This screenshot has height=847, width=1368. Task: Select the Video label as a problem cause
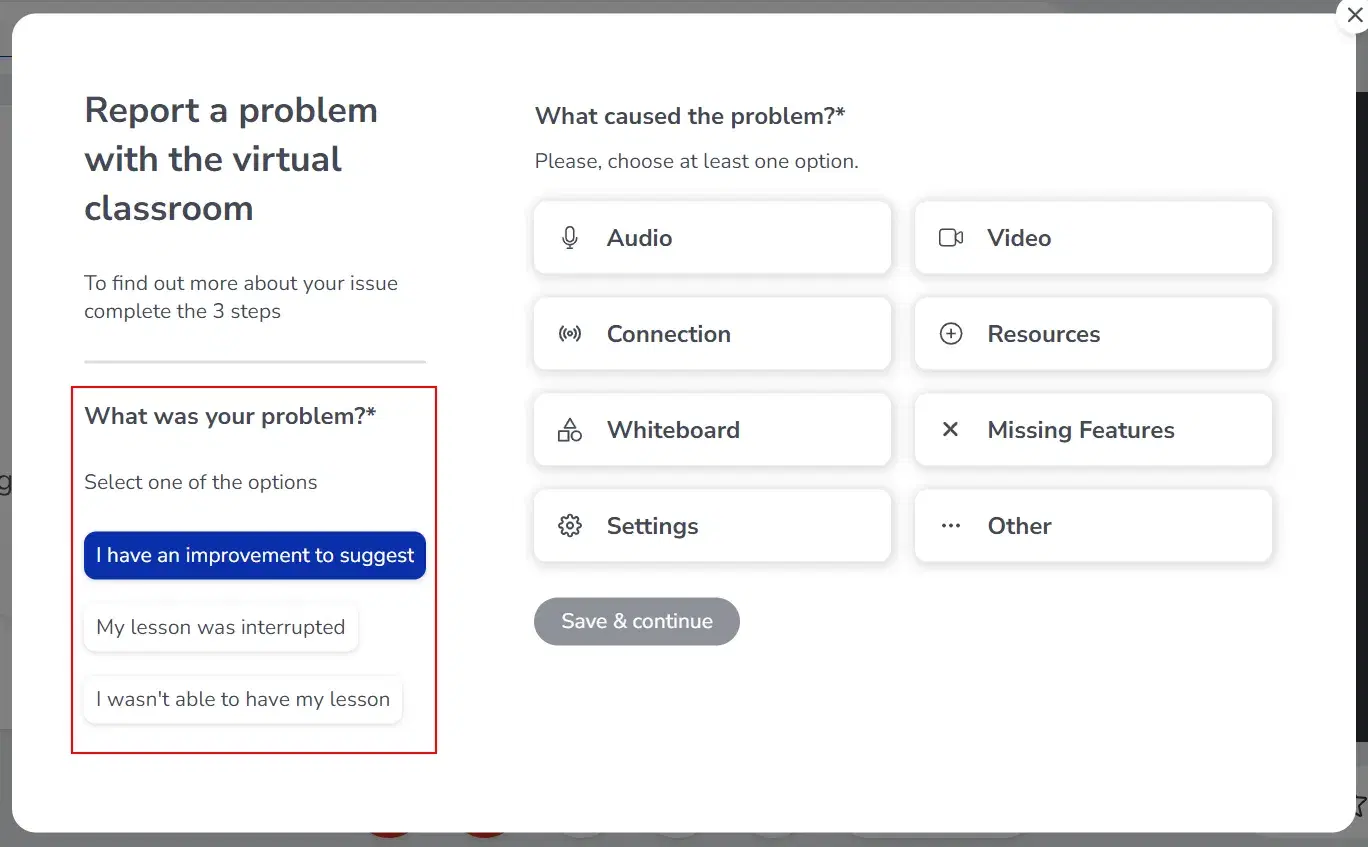(x=1019, y=238)
